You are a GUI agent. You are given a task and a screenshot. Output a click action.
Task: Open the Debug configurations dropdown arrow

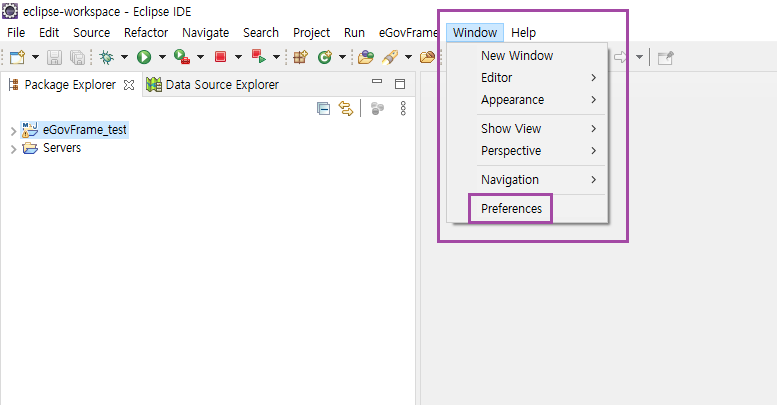[x=124, y=58]
